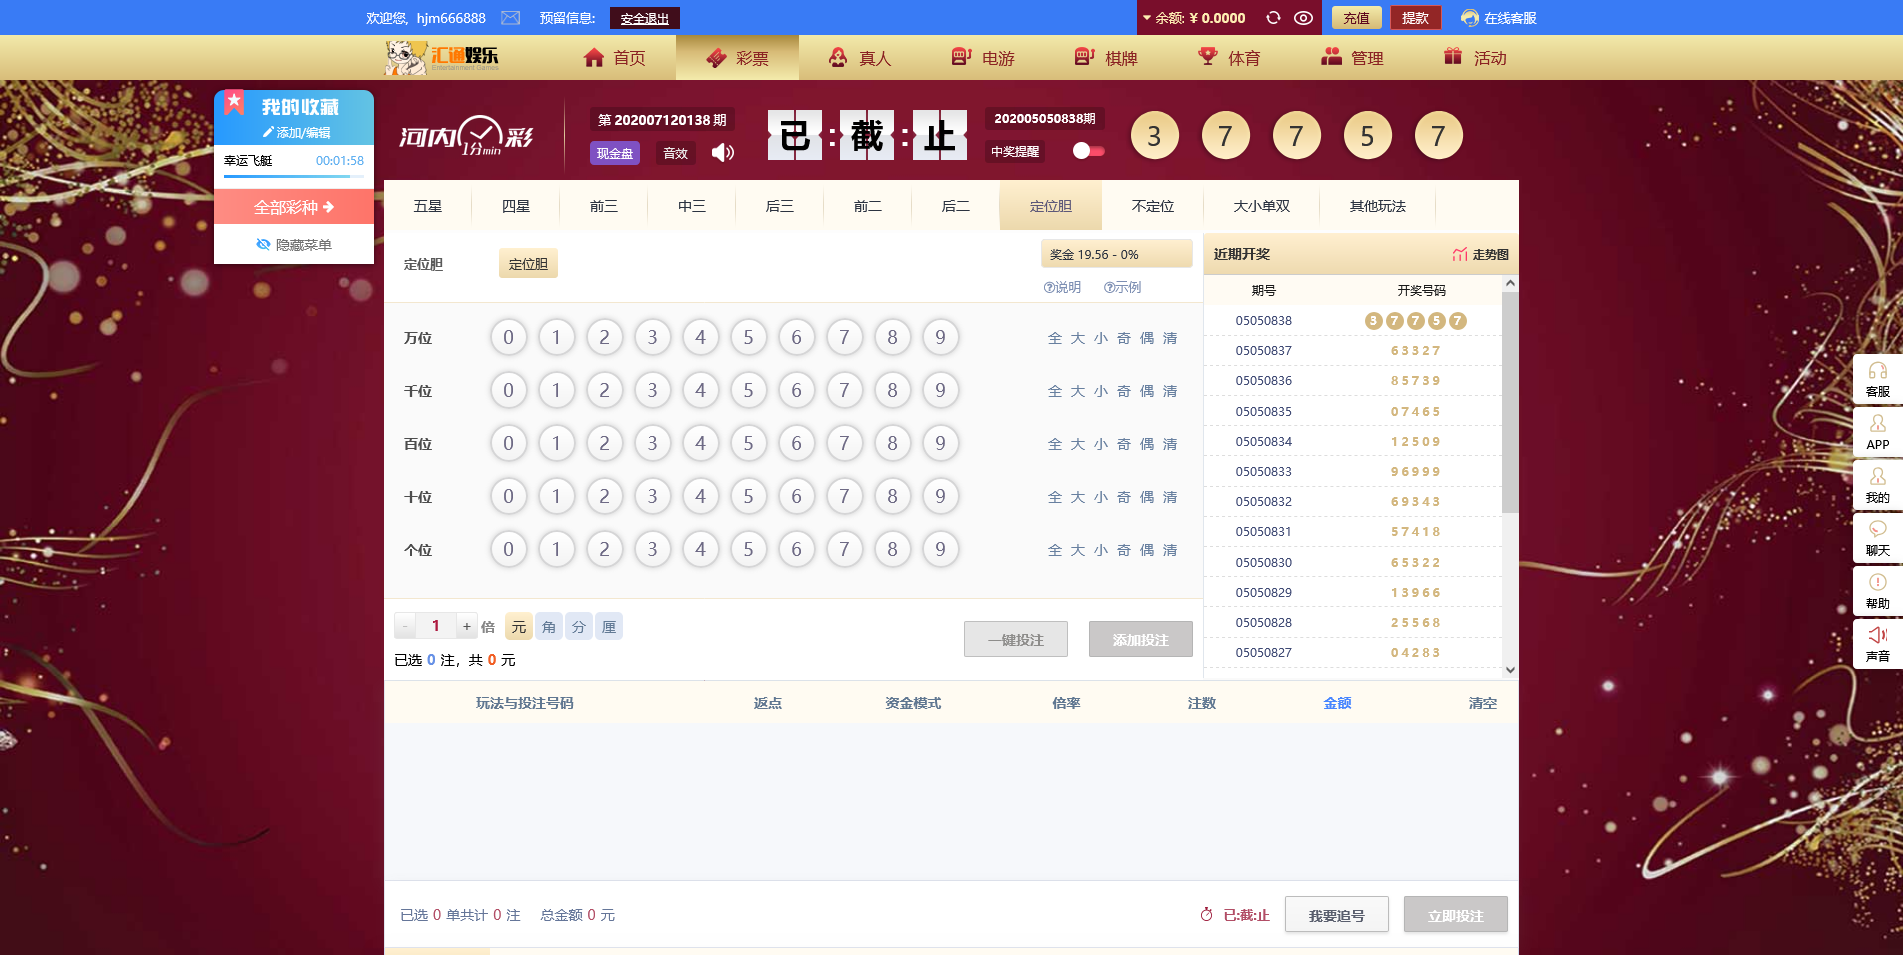Click the 我要追号 button
The height and width of the screenshot is (955, 1903).
tap(1336, 915)
